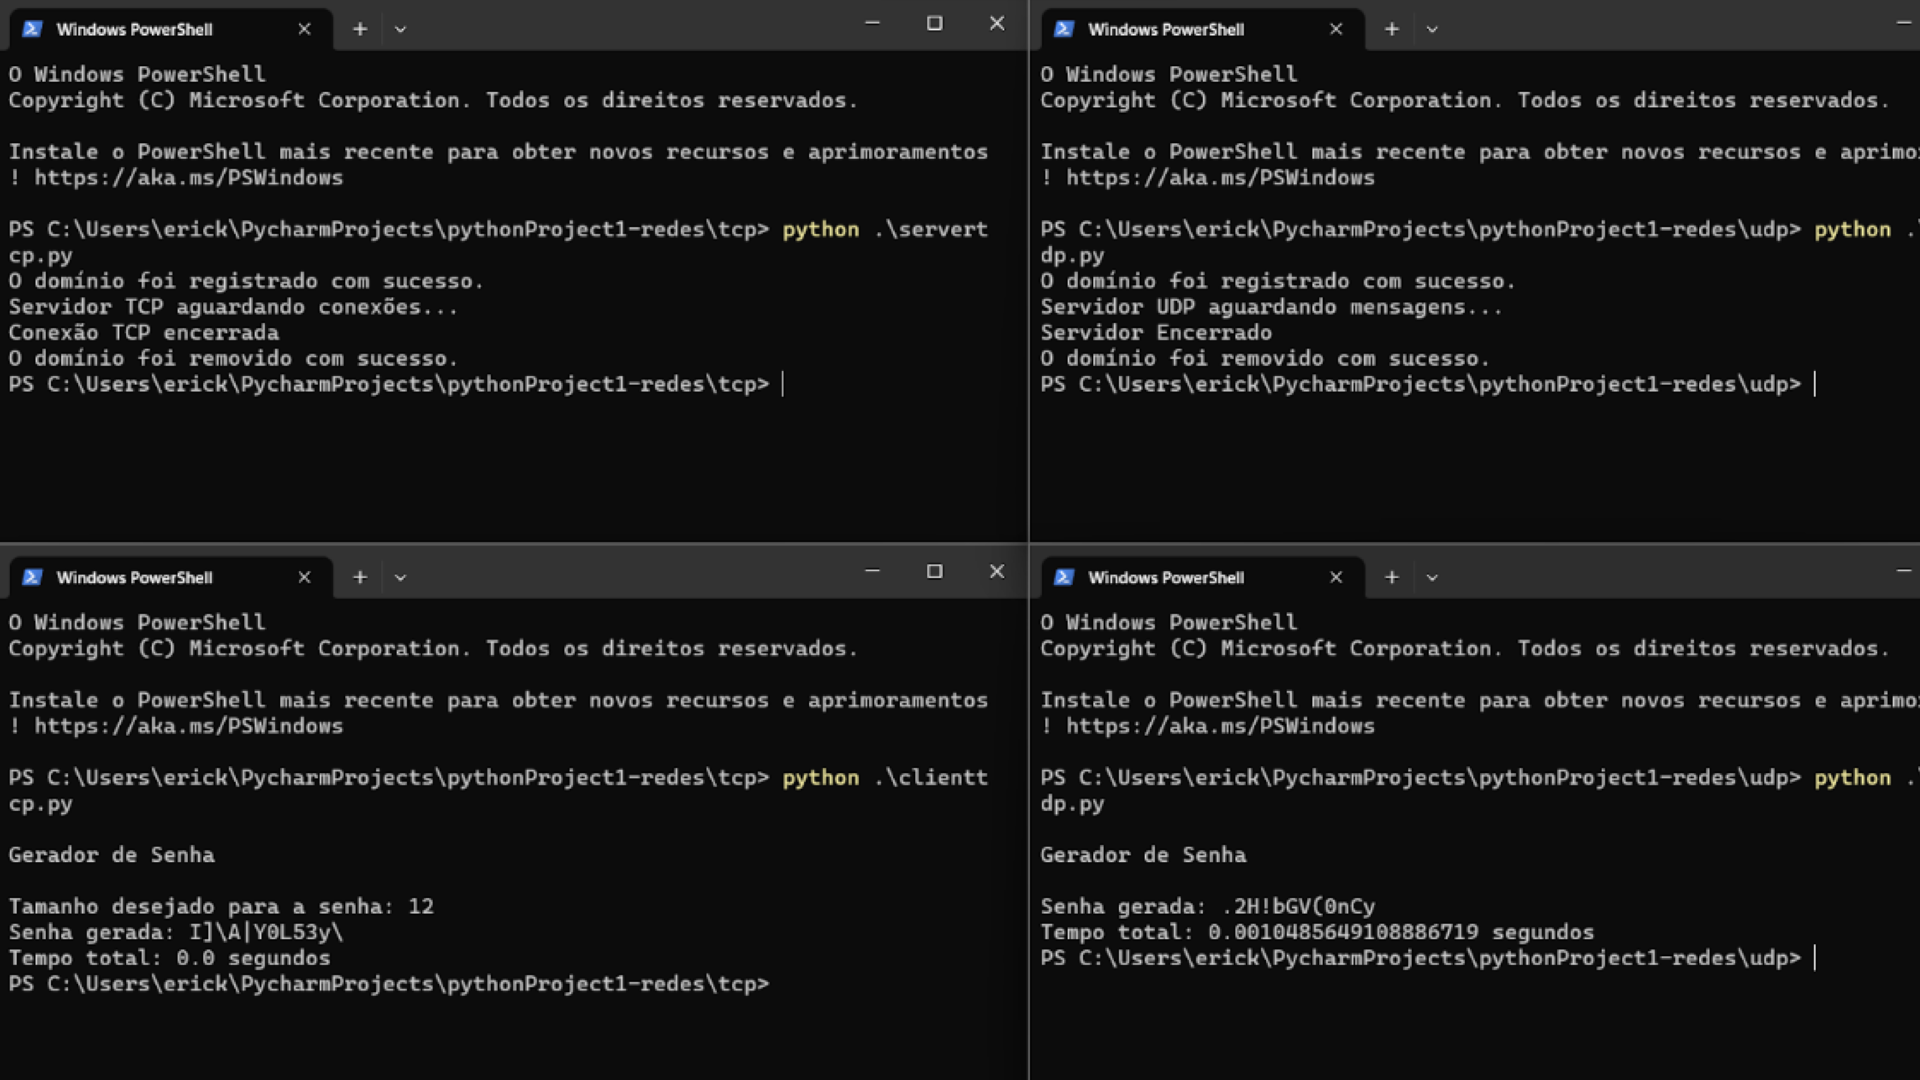Click the text 'Conexão TCP encerrada'
Viewport: 1920px width, 1080px height.
(x=144, y=333)
